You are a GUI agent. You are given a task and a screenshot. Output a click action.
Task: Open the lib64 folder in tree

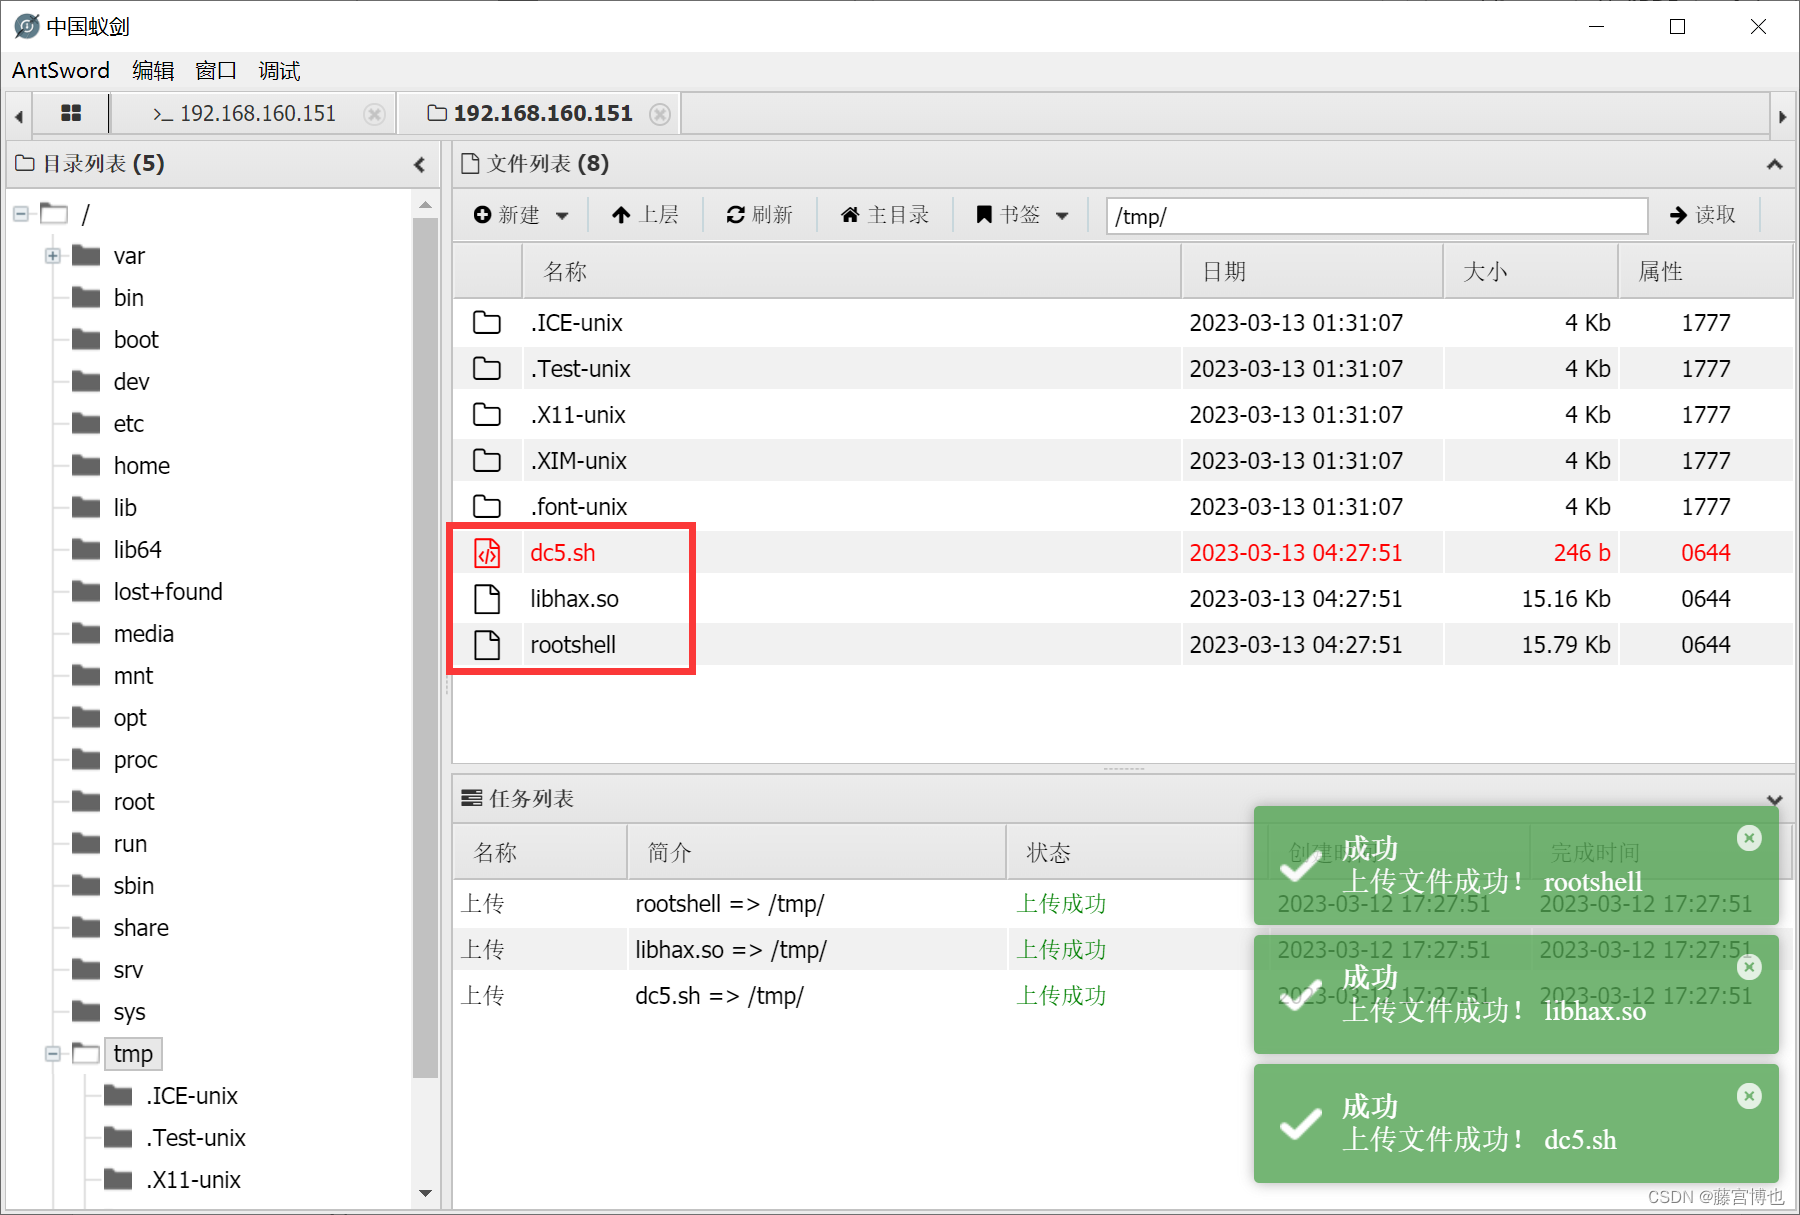137,550
